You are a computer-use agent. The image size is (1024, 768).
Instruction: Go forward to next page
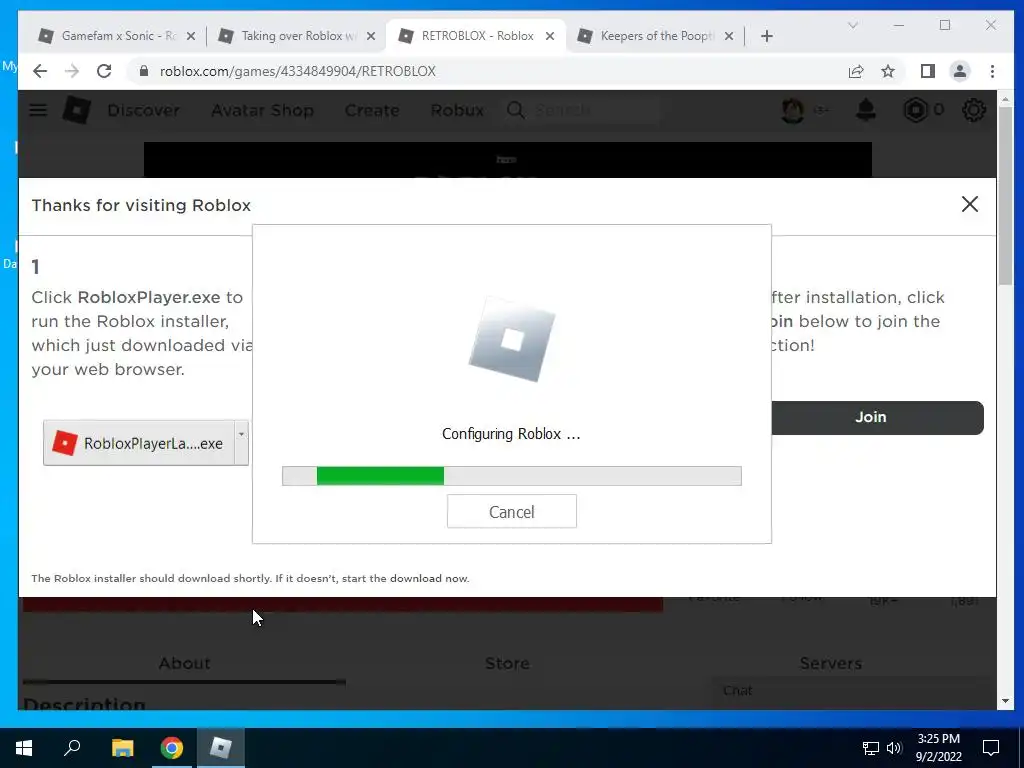tap(72, 71)
